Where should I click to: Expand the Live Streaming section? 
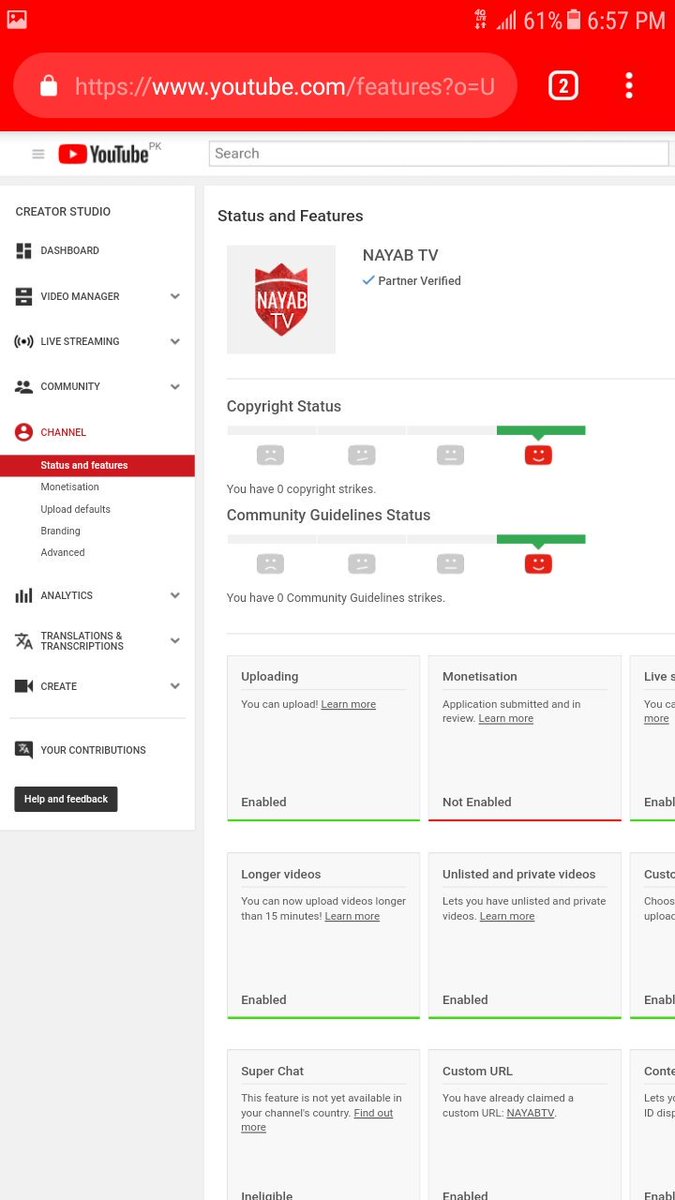point(175,342)
